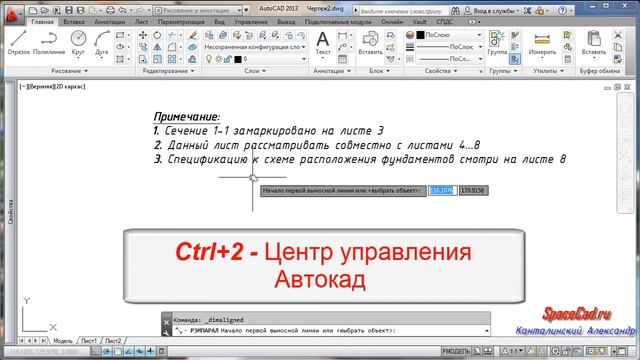Click the Вставить block insert icon
Image resolution: width=640 pixels, height=360 pixels.
pos(370,42)
